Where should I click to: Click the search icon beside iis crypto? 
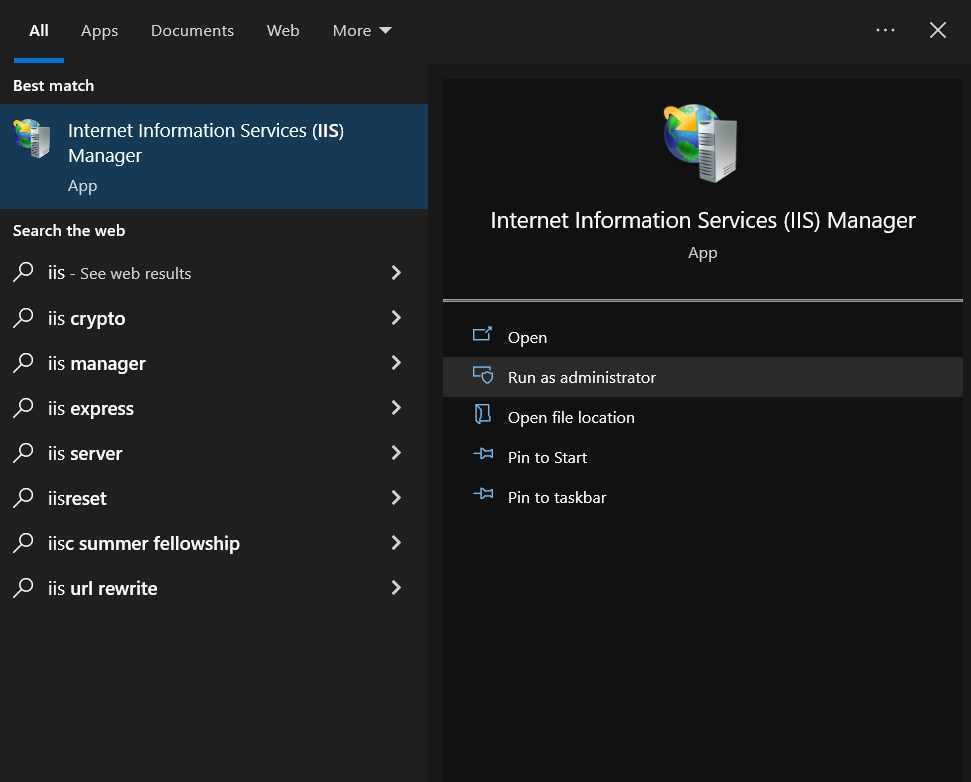pyautogui.click(x=23, y=318)
